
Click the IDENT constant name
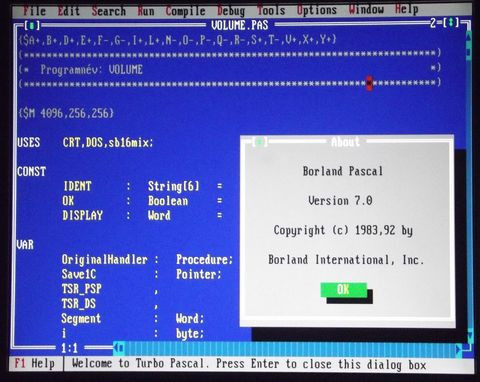[77, 186]
